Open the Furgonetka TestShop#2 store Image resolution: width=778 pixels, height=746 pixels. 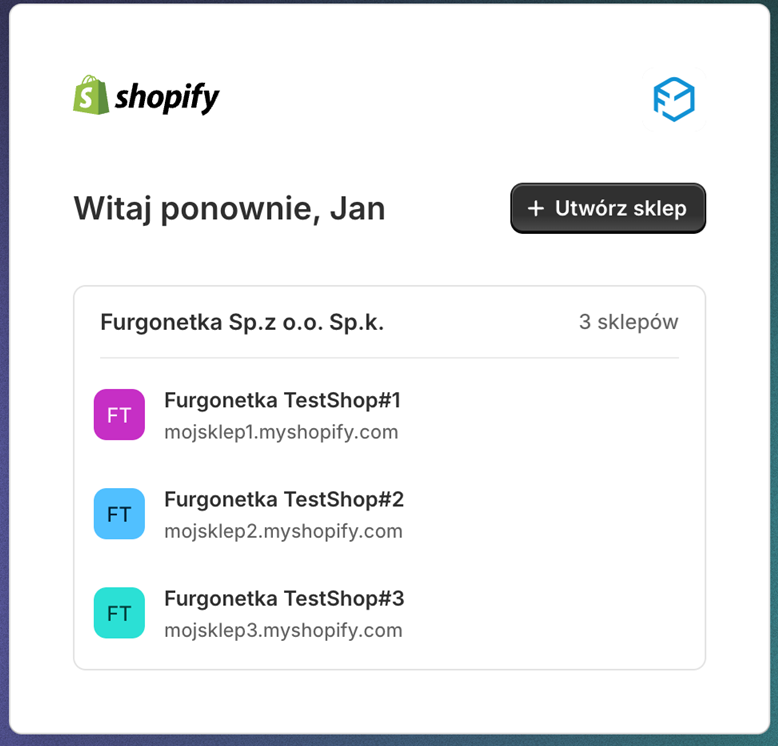click(x=283, y=499)
